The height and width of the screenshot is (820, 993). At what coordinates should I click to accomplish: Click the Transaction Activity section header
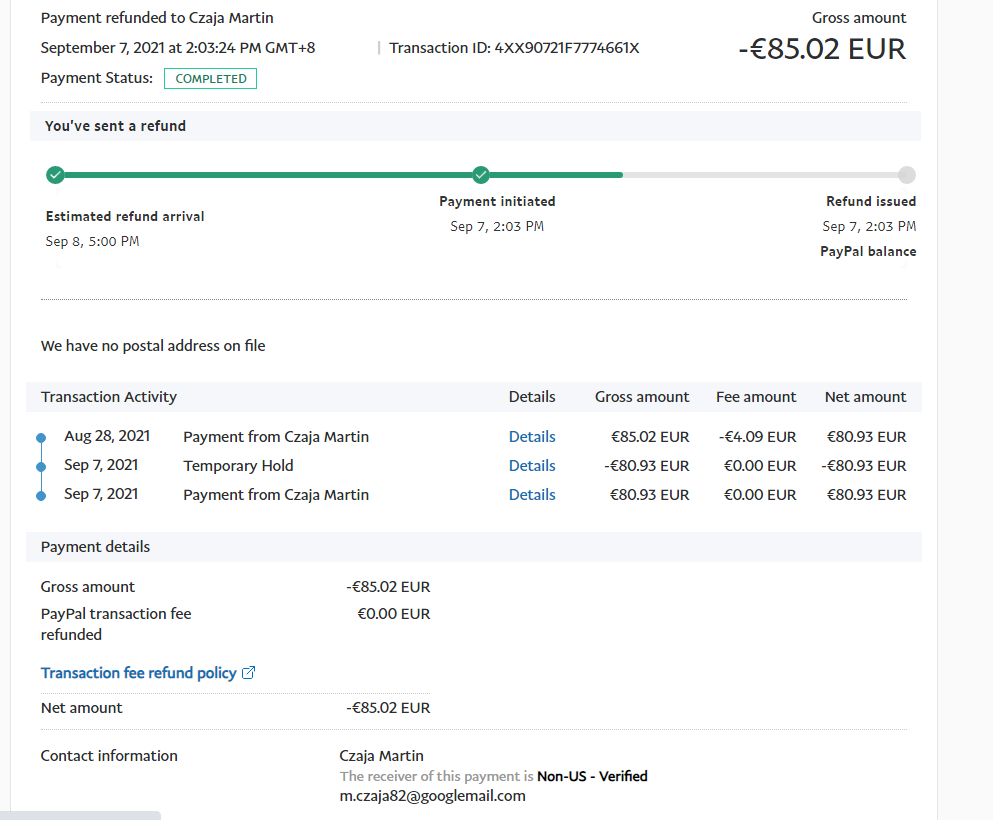[x=109, y=397]
